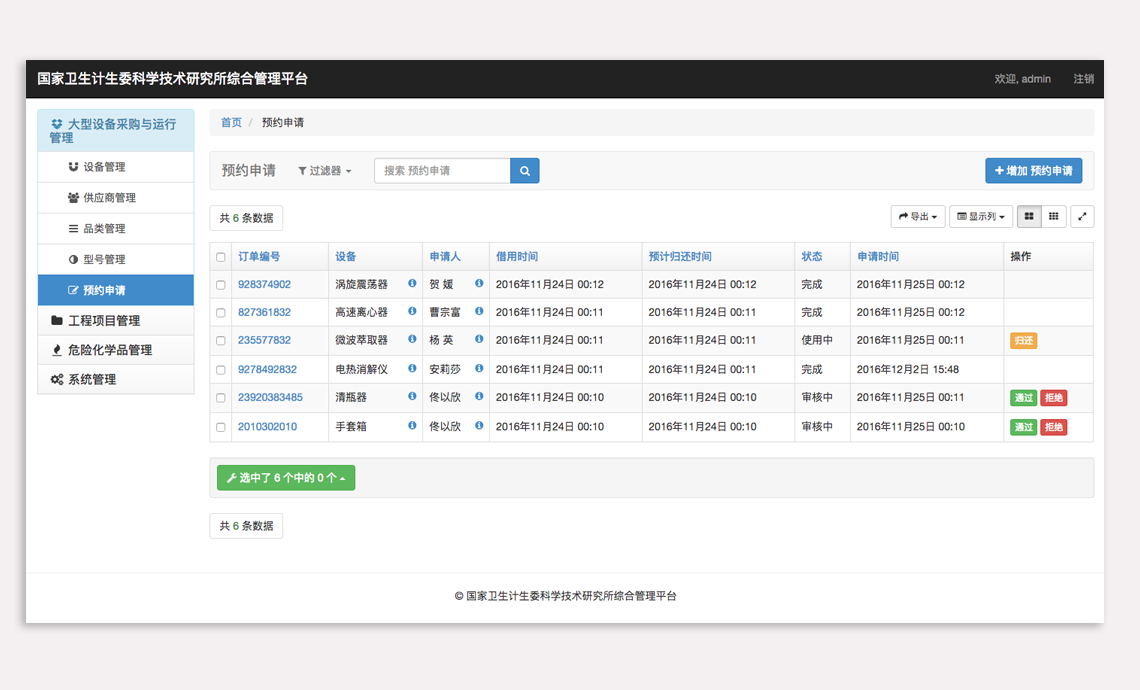Check the select-all header checkbox
1140x690 pixels.
(221, 257)
